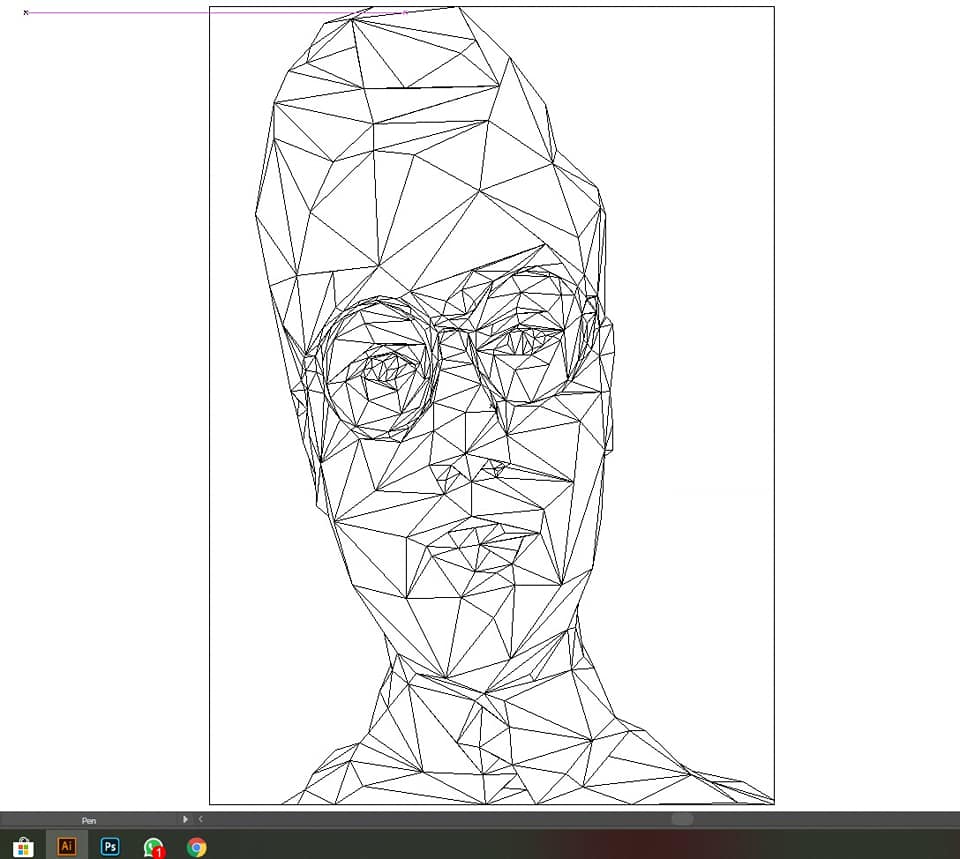This screenshot has height=859, width=960.
Task: Open WhatsApp with the unread notification badge
Action: pos(154,847)
